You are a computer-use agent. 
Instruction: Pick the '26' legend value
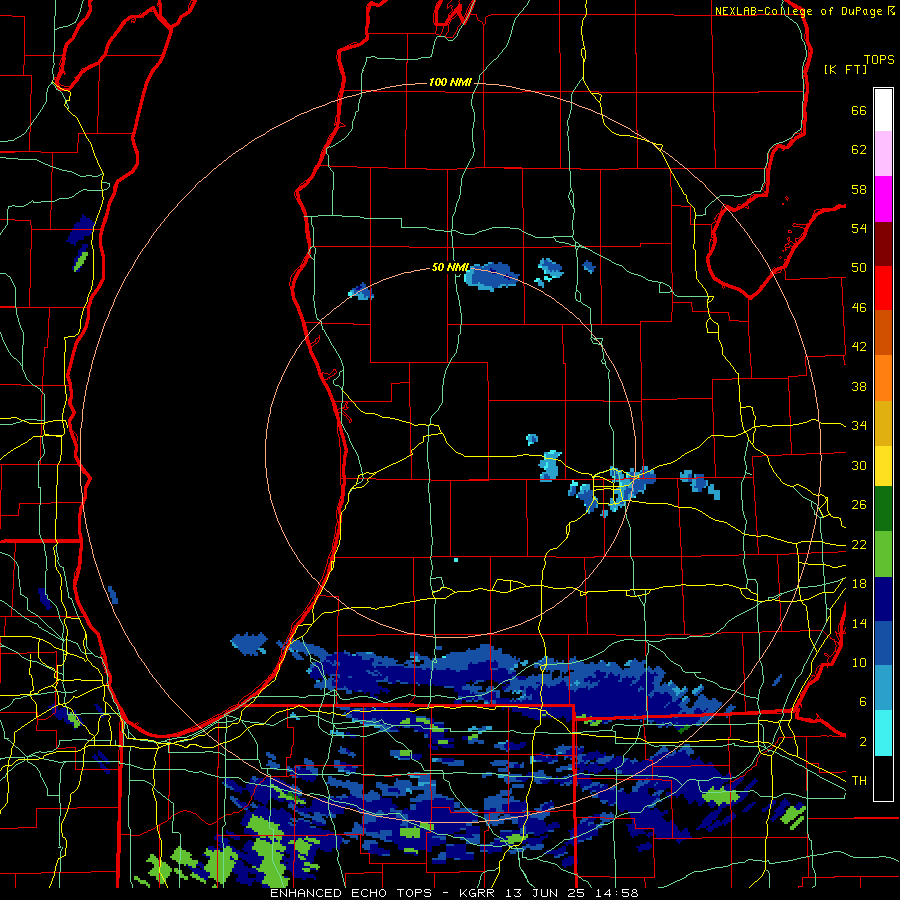859,505
